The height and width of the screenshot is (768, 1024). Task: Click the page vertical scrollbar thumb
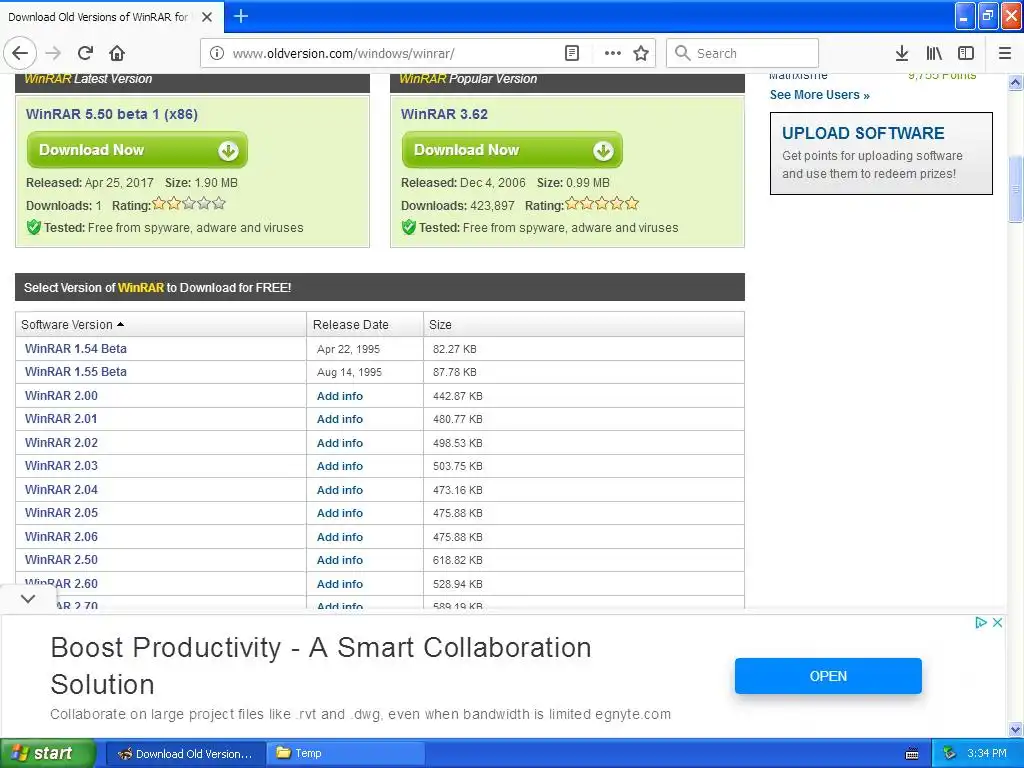(1016, 189)
